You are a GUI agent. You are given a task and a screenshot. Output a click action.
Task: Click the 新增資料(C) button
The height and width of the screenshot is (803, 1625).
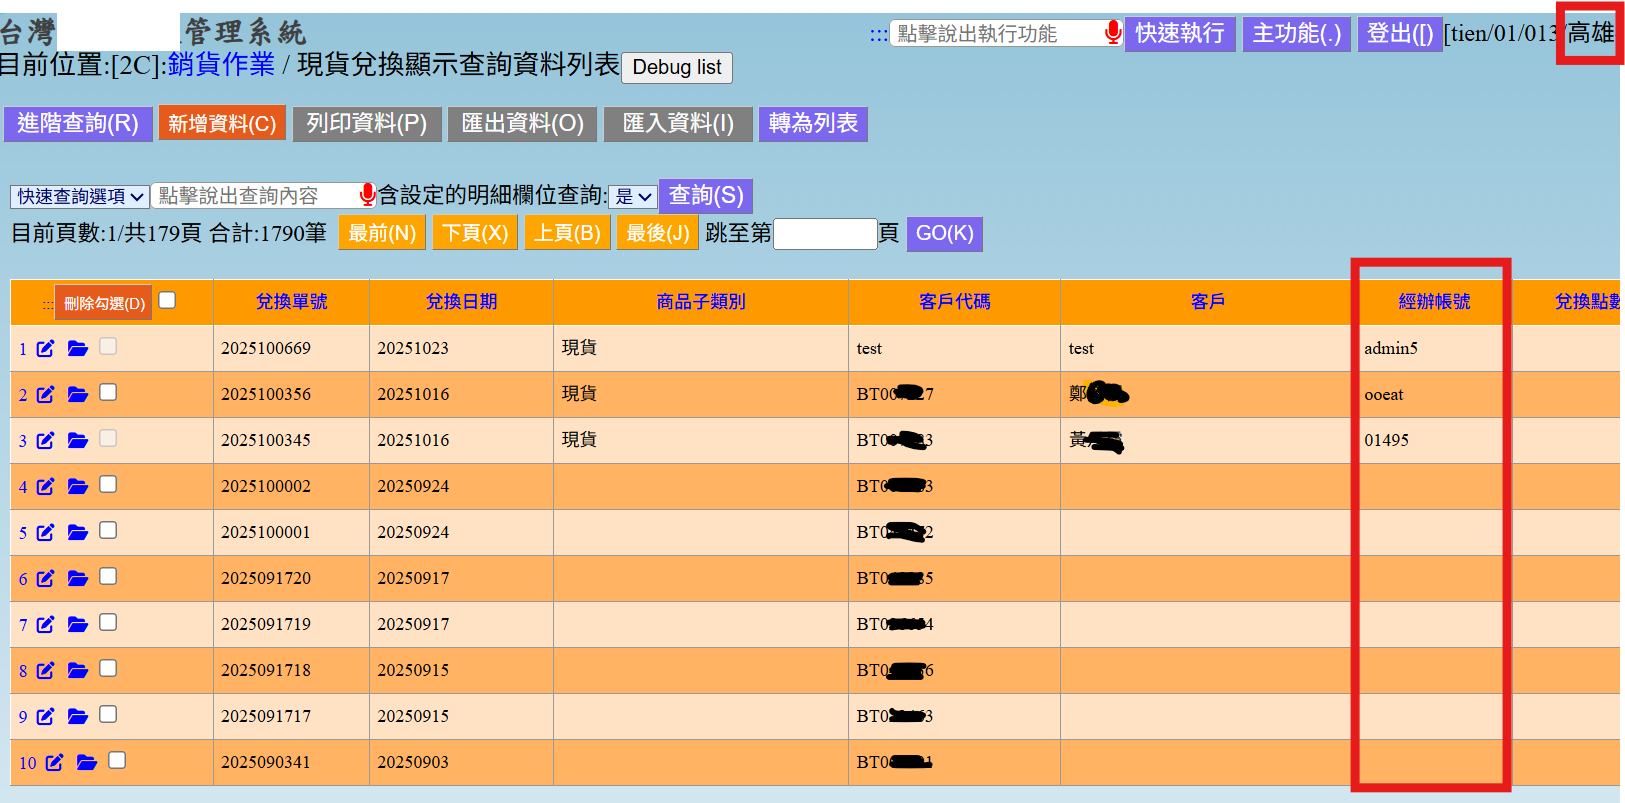pos(222,123)
